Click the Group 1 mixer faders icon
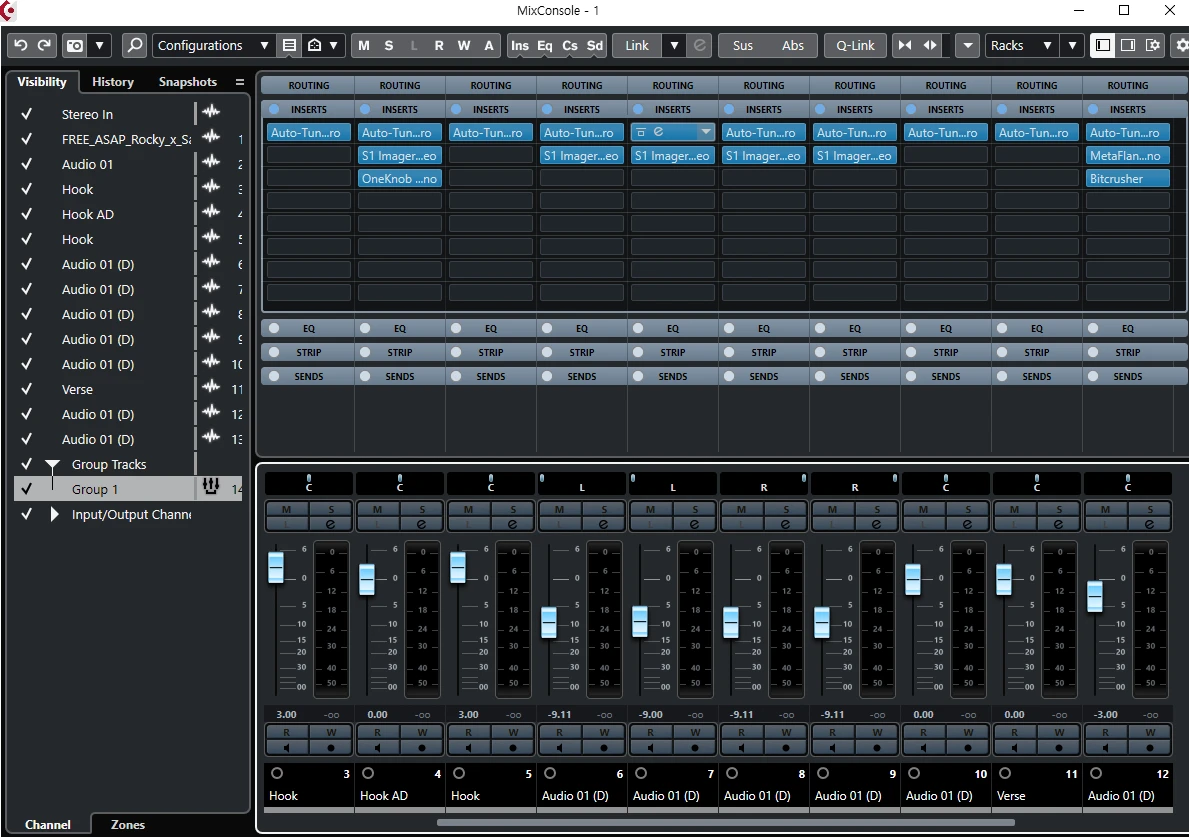 (211, 487)
